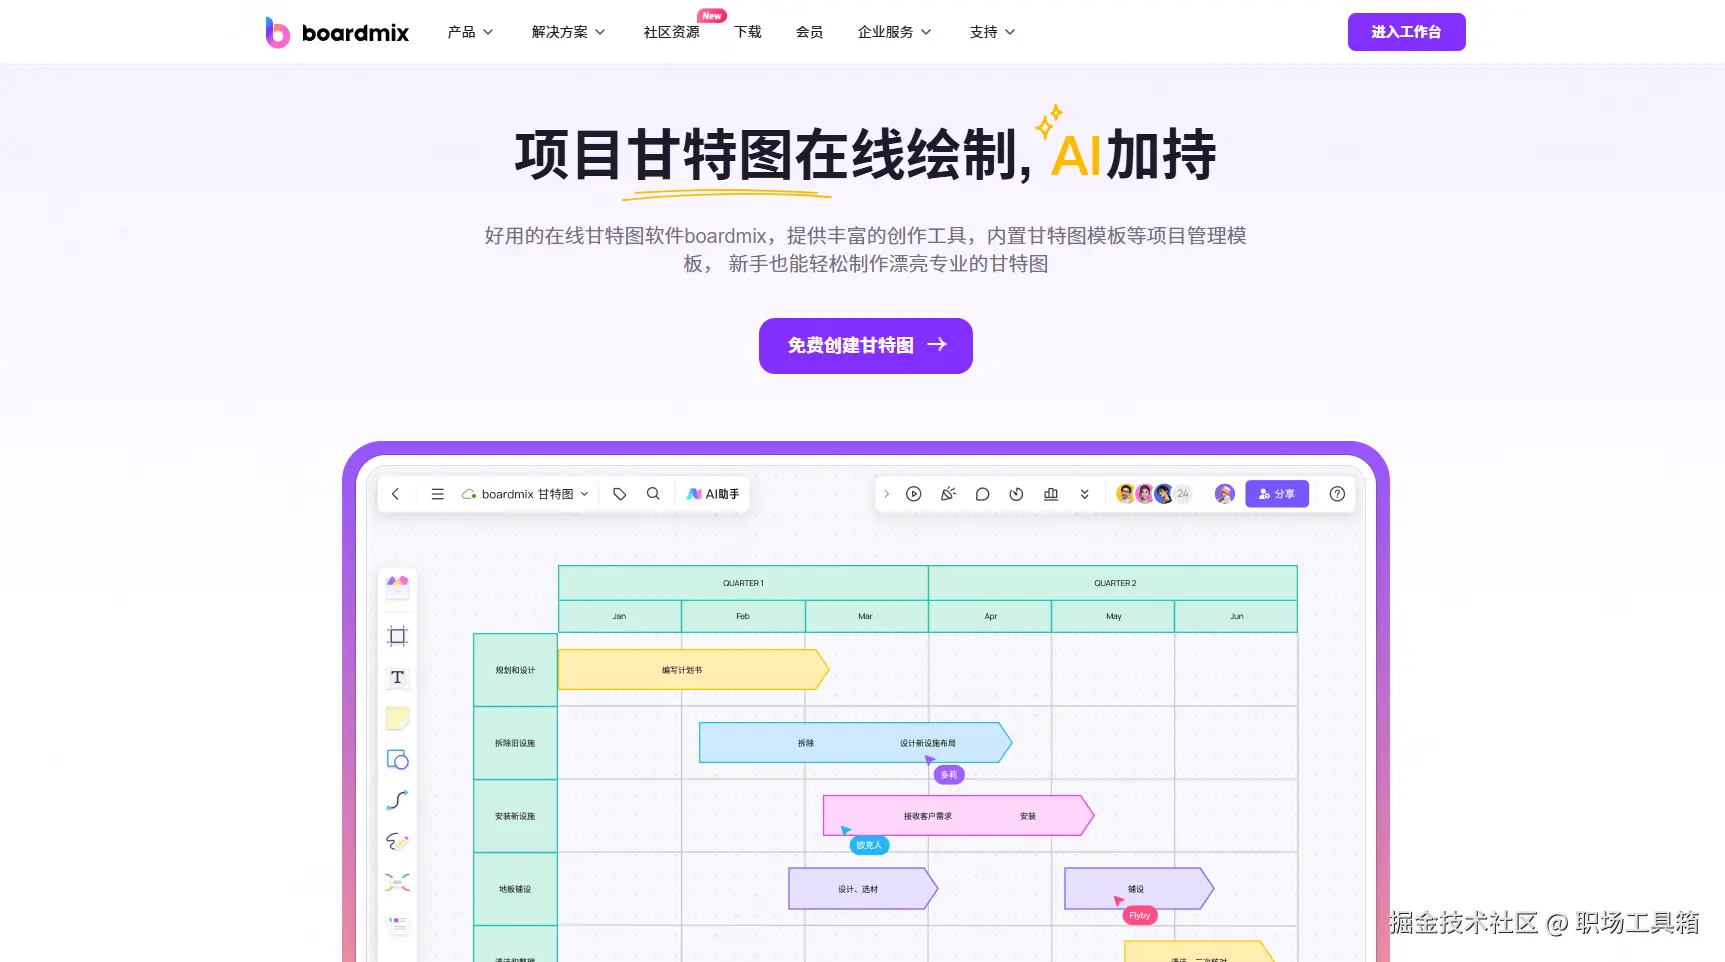
Task: Click the collaborator avatars group
Action: coord(1154,494)
